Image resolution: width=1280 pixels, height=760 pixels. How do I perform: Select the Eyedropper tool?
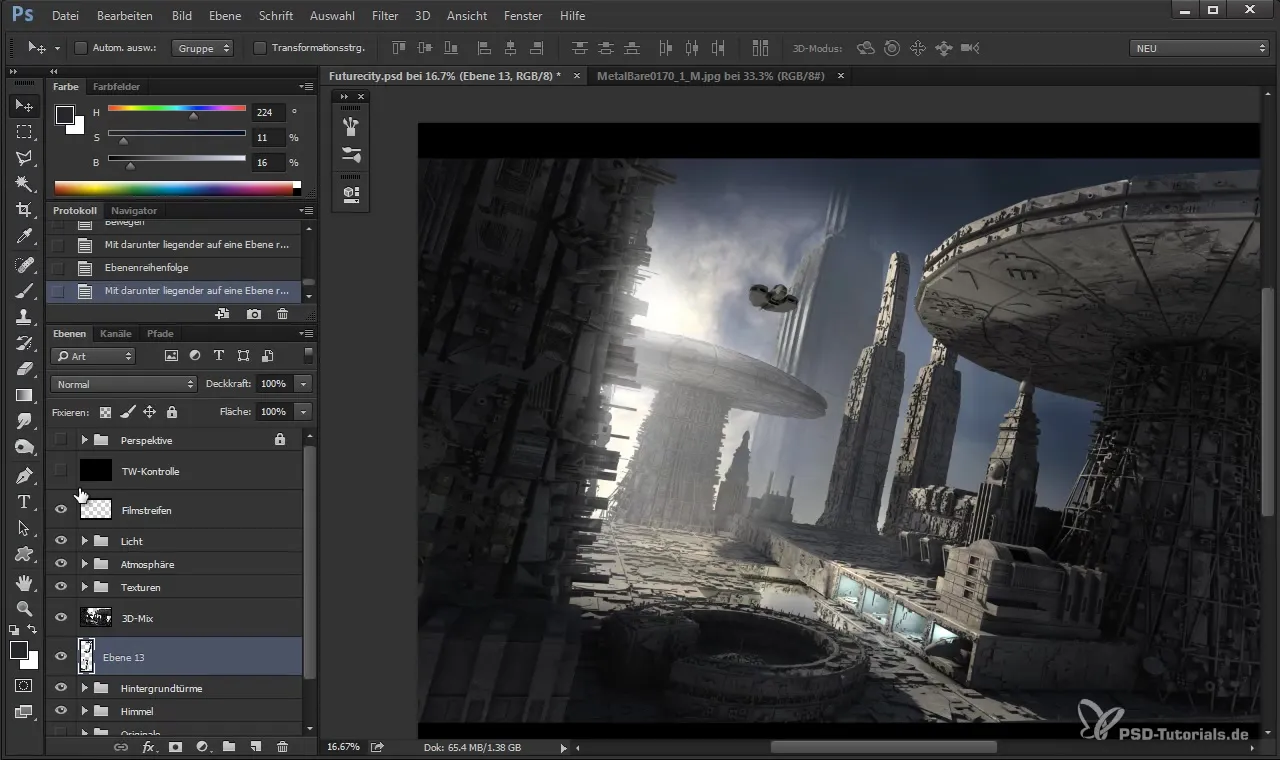(x=24, y=236)
